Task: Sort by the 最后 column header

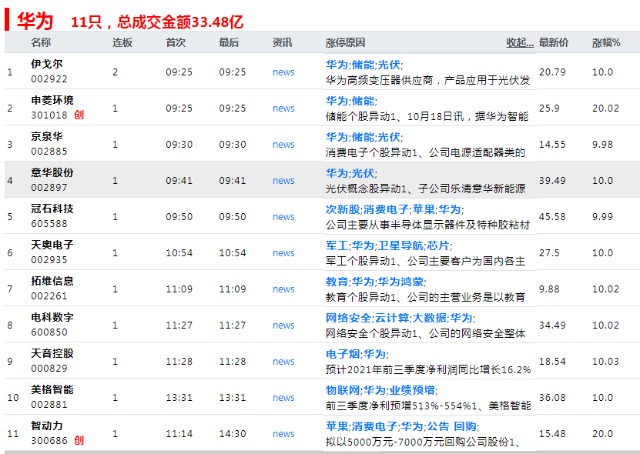Action: [229, 42]
